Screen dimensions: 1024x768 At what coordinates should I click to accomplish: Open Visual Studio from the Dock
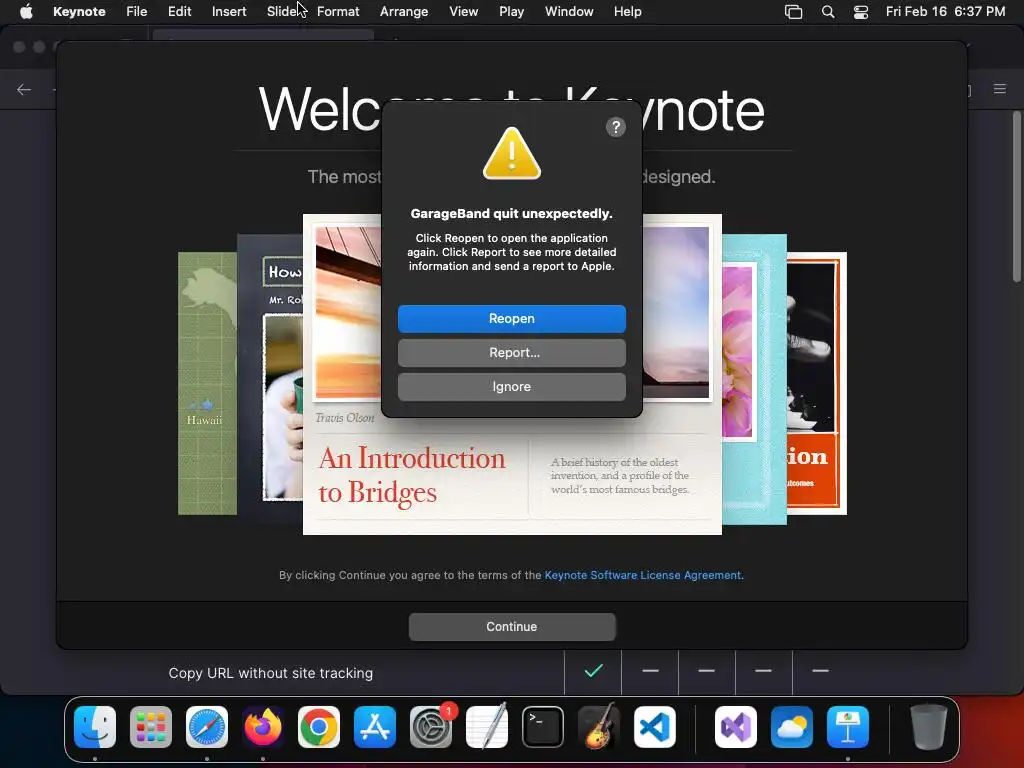pos(736,727)
